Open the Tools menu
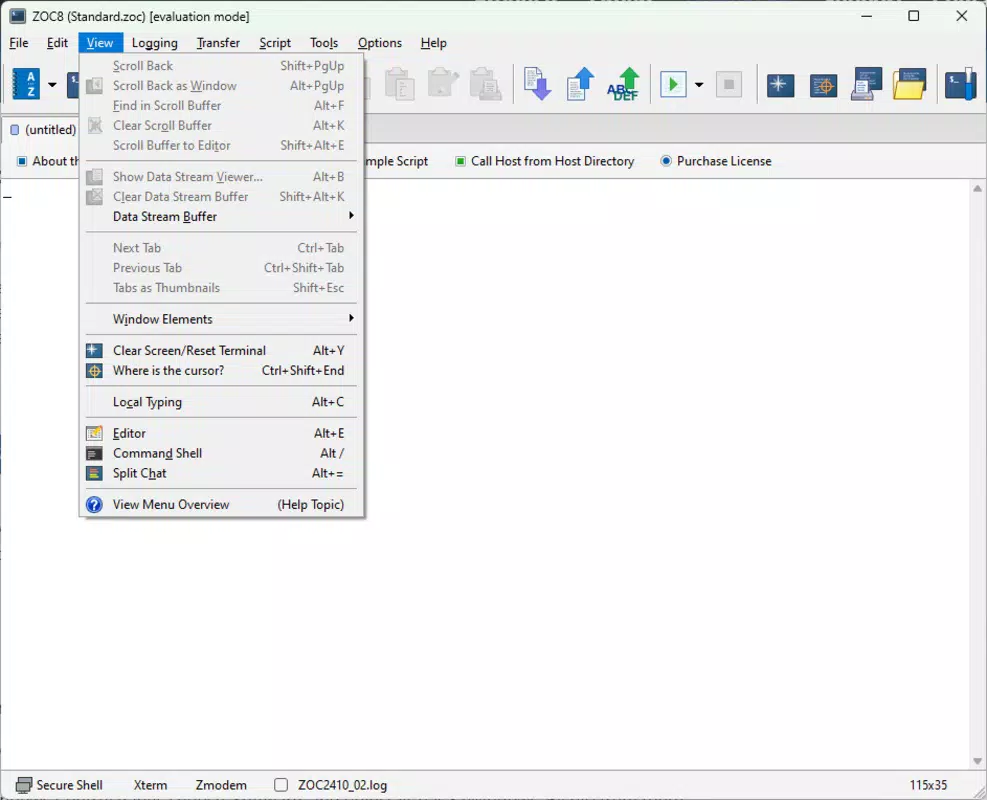Screen dimensions: 987x800 (324, 43)
